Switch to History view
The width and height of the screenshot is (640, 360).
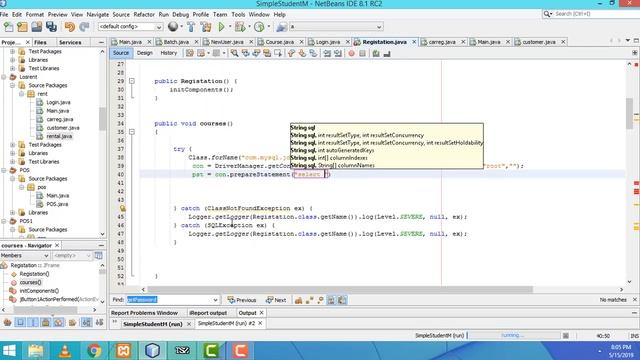click(169, 53)
